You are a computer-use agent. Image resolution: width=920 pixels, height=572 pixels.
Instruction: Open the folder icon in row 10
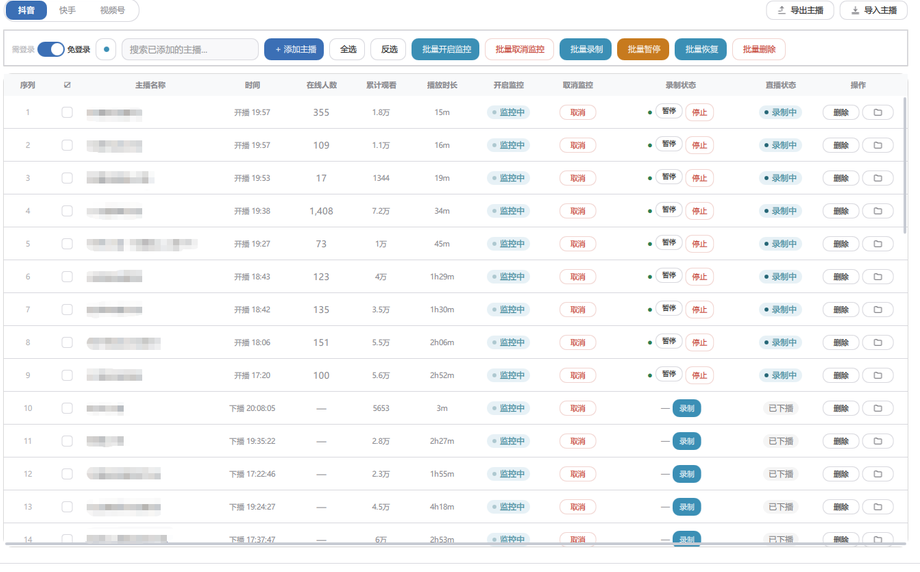[878, 408]
